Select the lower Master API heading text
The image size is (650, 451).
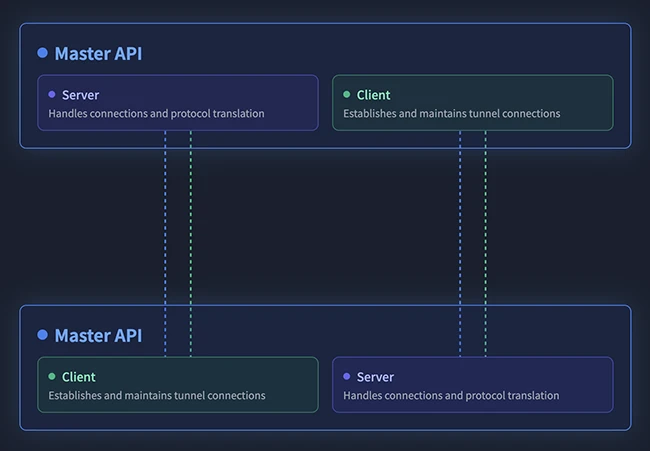coord(98,336)
